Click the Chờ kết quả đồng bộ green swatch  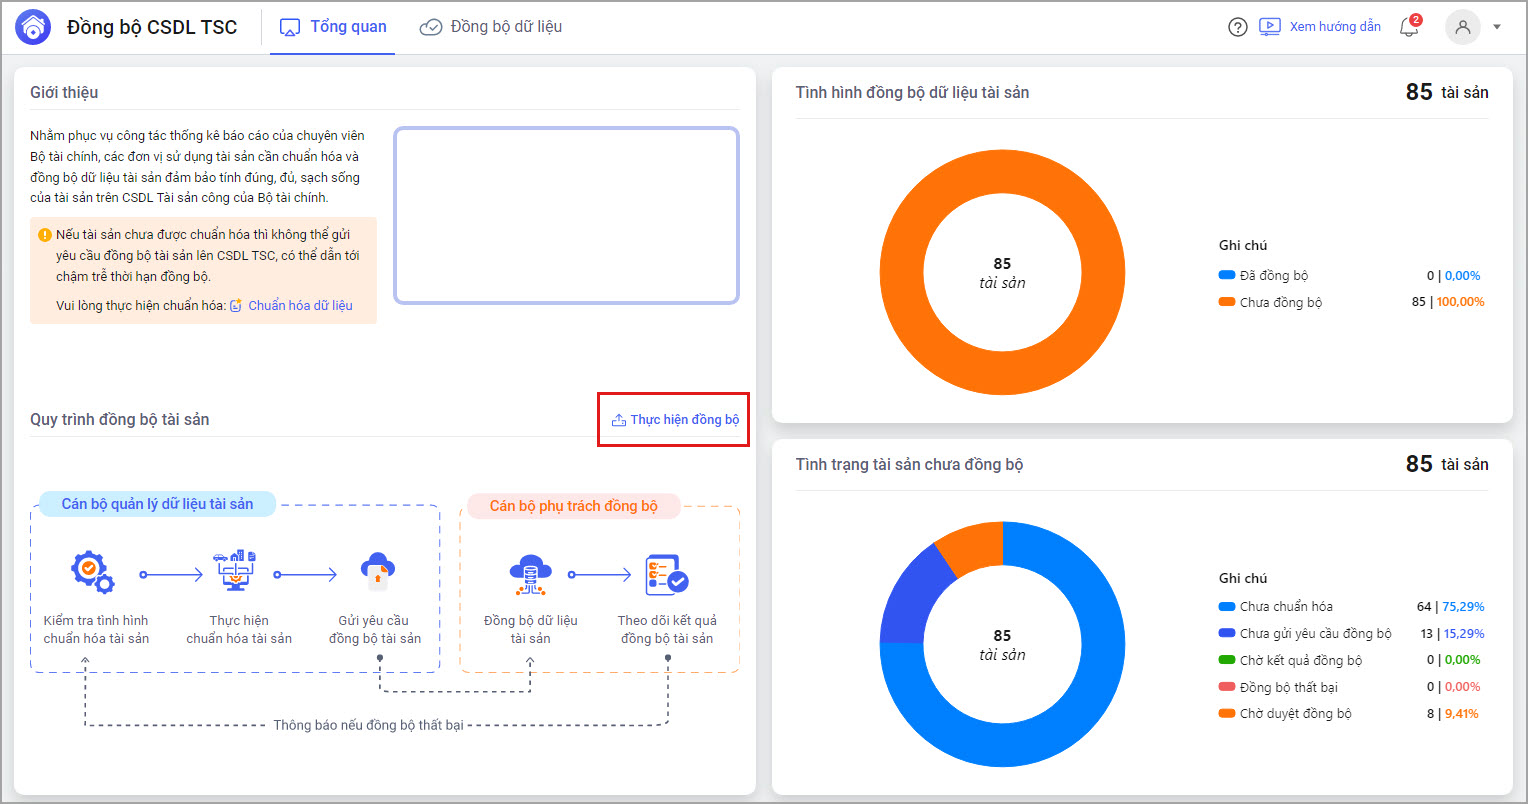click(x=1227, y=660)
